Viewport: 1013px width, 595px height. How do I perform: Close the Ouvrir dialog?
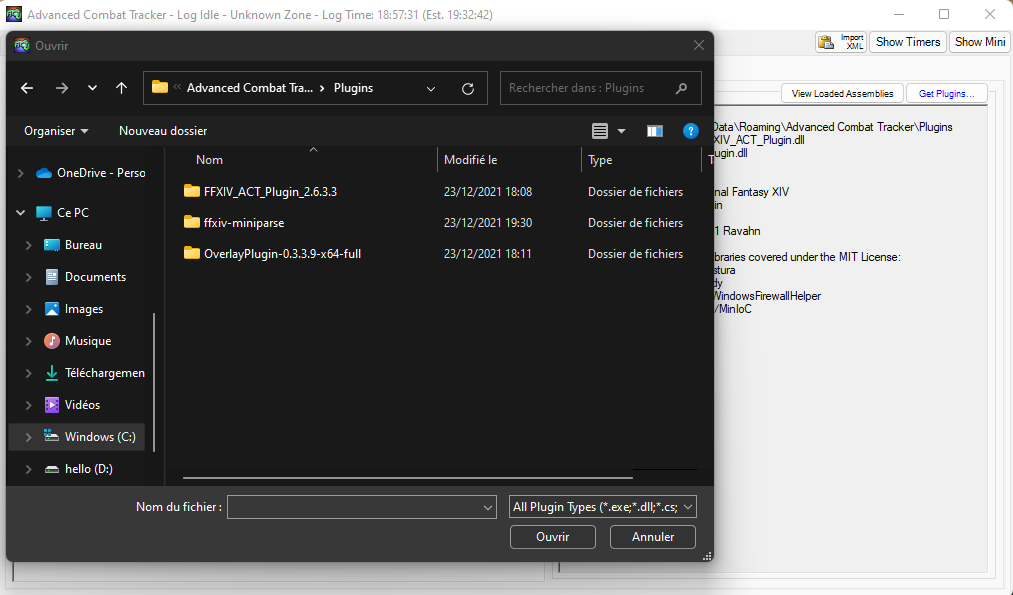698,45
